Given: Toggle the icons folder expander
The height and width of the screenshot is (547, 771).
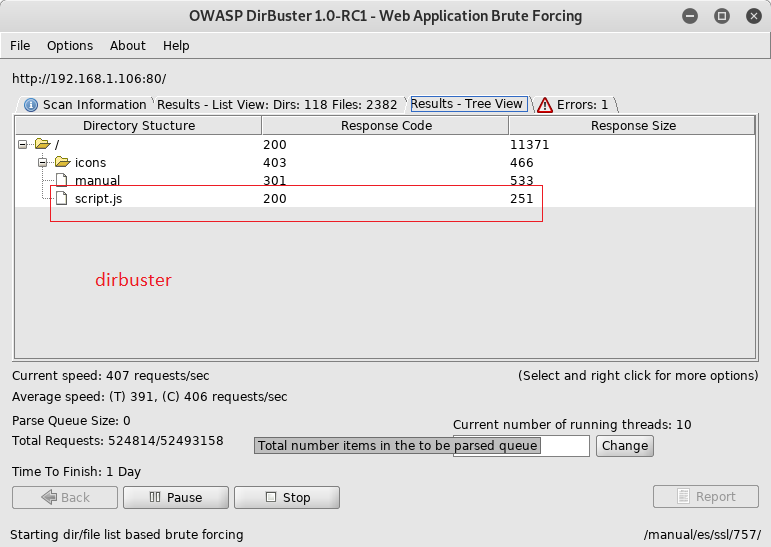Looking at the screenshot, I should 43,162.
